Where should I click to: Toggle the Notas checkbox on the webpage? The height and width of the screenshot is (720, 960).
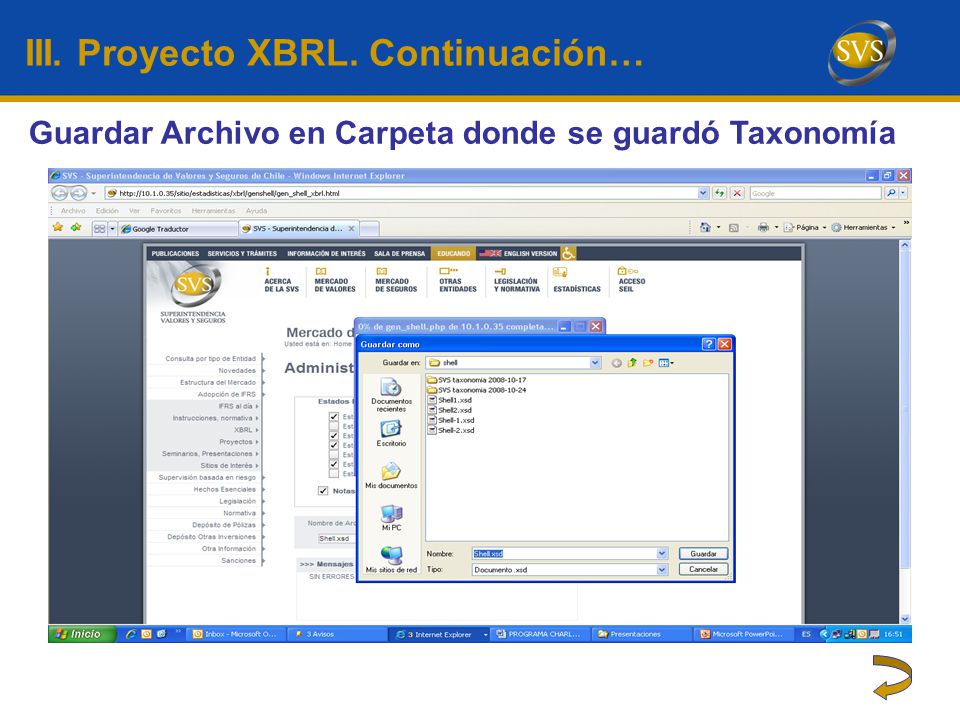click(323, 490)
